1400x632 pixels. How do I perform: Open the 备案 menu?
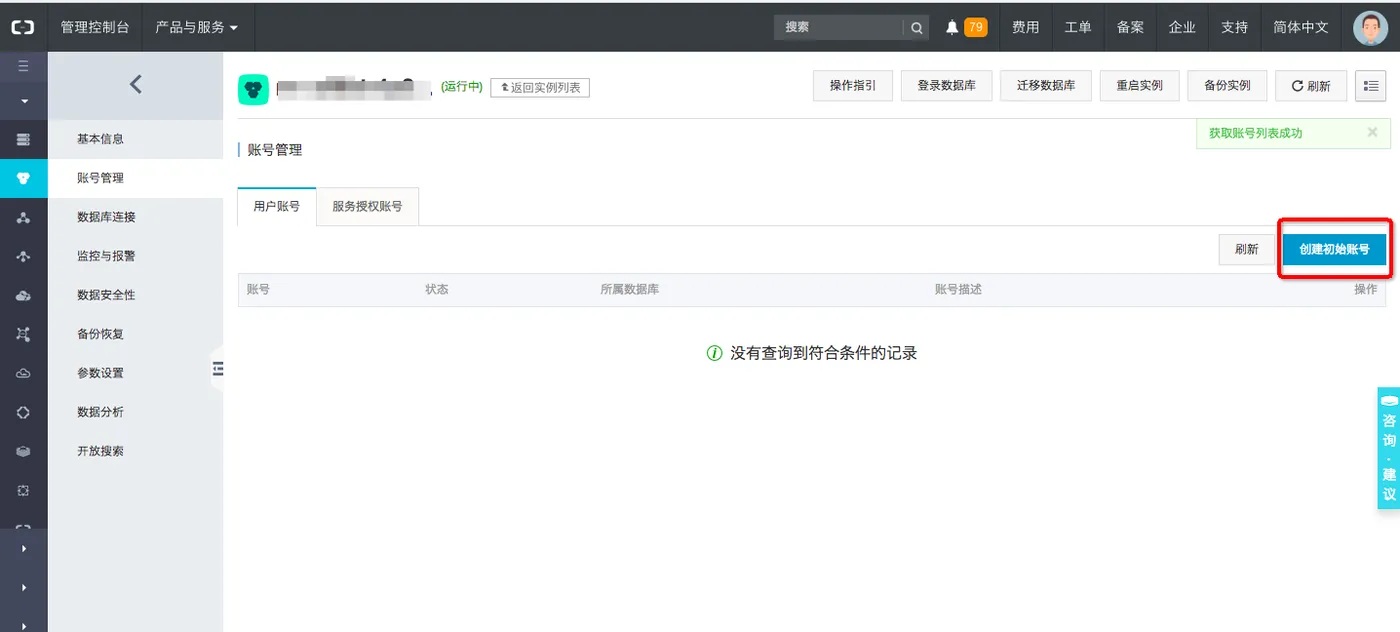click(x=1130, y=27)
